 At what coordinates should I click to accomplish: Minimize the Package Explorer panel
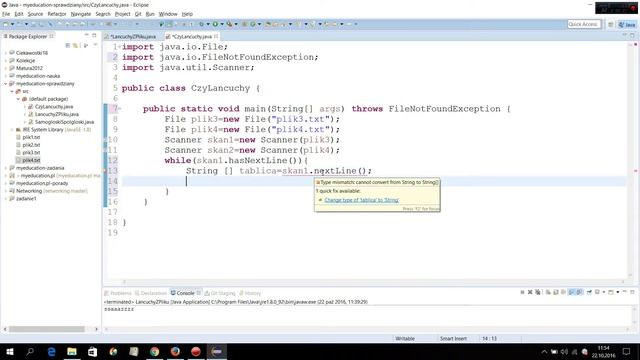(87, 36)
